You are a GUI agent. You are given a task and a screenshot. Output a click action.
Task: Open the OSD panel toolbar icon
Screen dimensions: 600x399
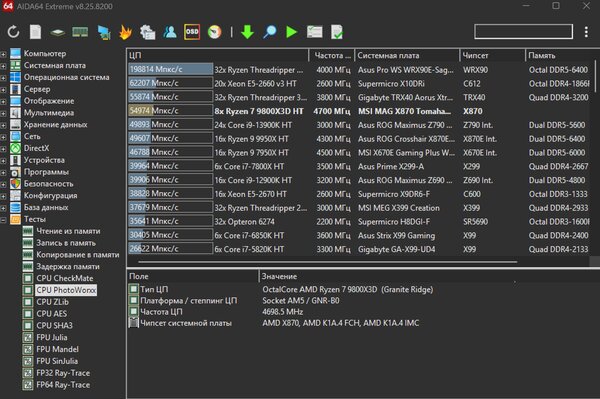(x=192, y=32)
